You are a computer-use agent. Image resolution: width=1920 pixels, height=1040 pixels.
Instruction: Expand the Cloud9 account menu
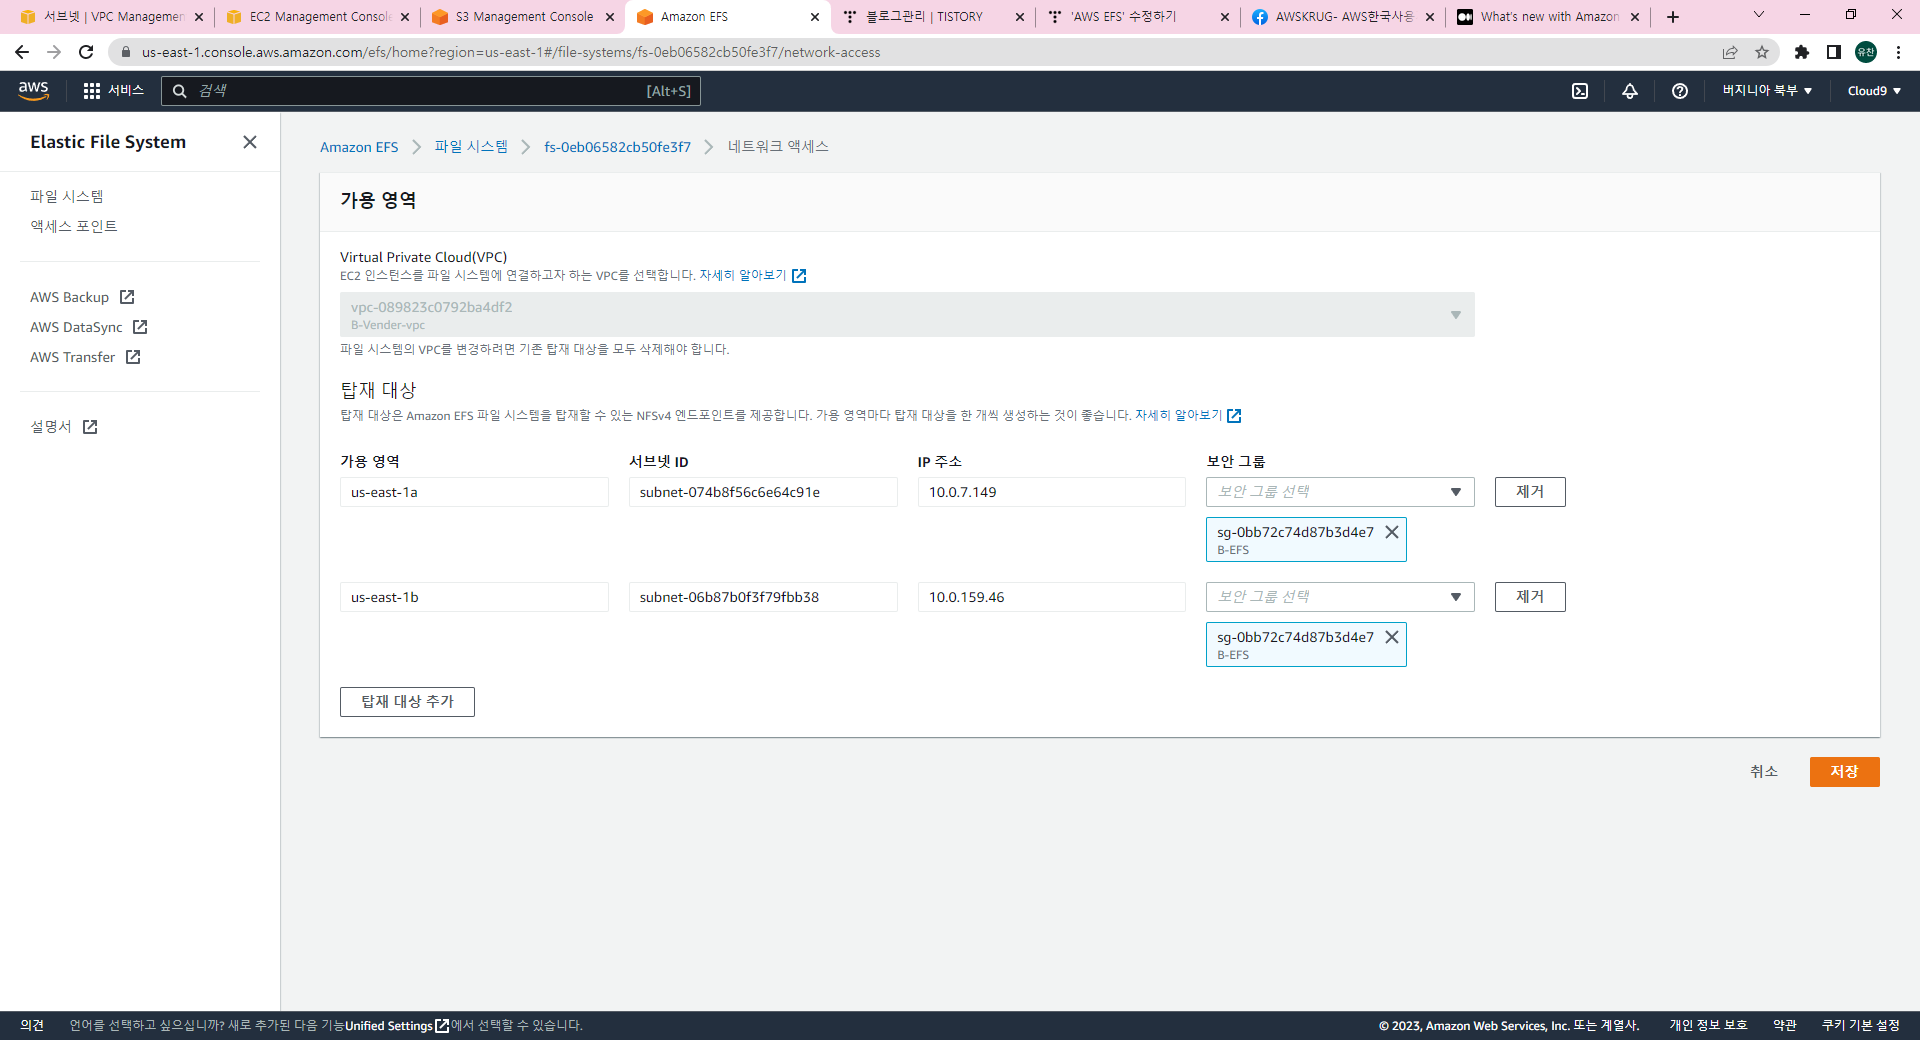click(1874, 91)
